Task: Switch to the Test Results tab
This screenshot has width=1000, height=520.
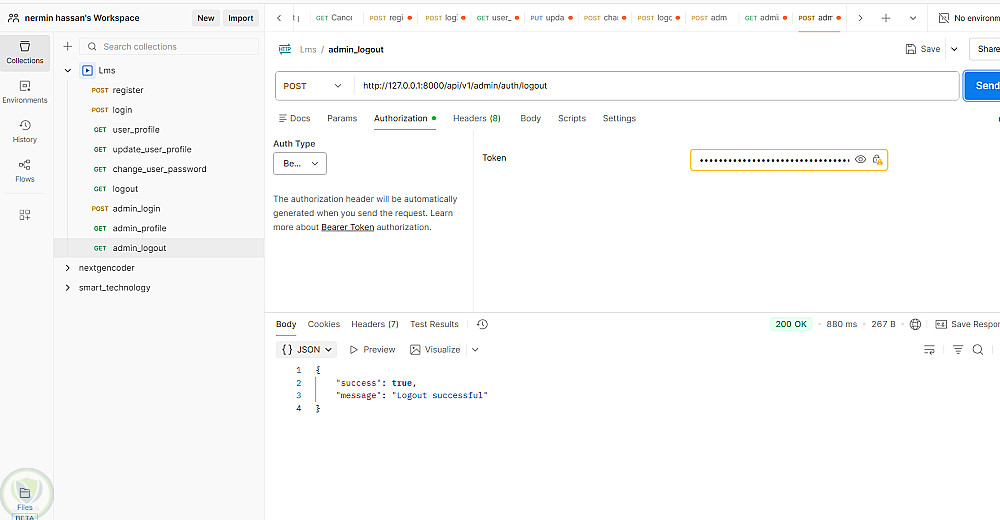Action: [434, 324]
